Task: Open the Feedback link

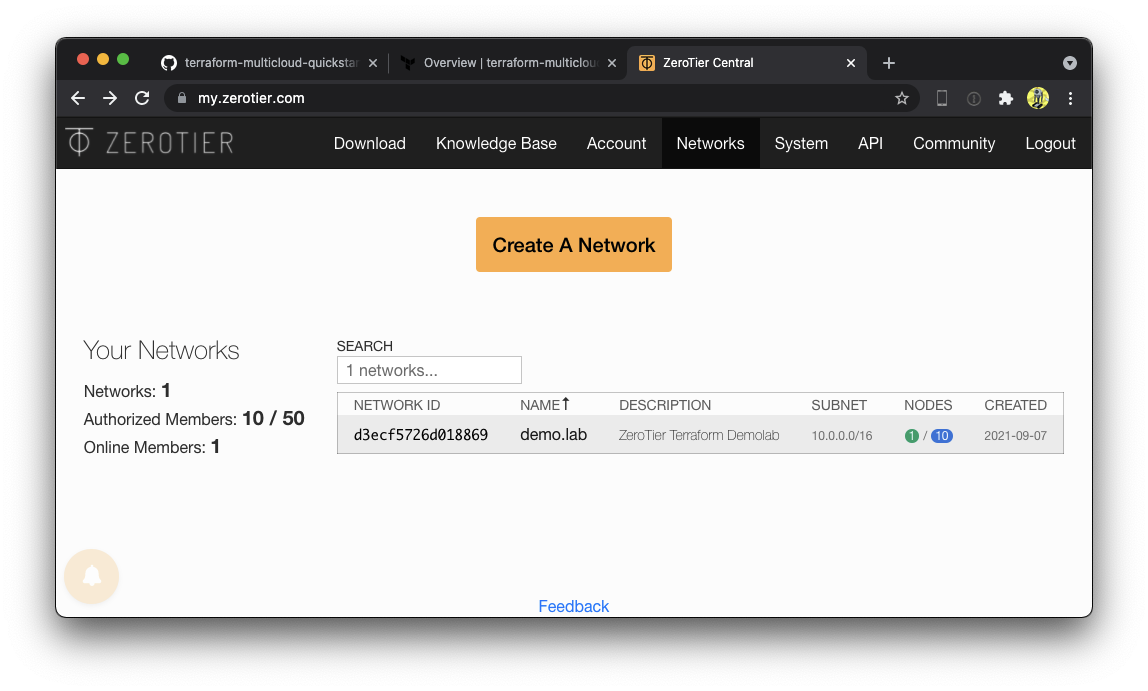Action: pyautogui.click(x=574, y=606)
